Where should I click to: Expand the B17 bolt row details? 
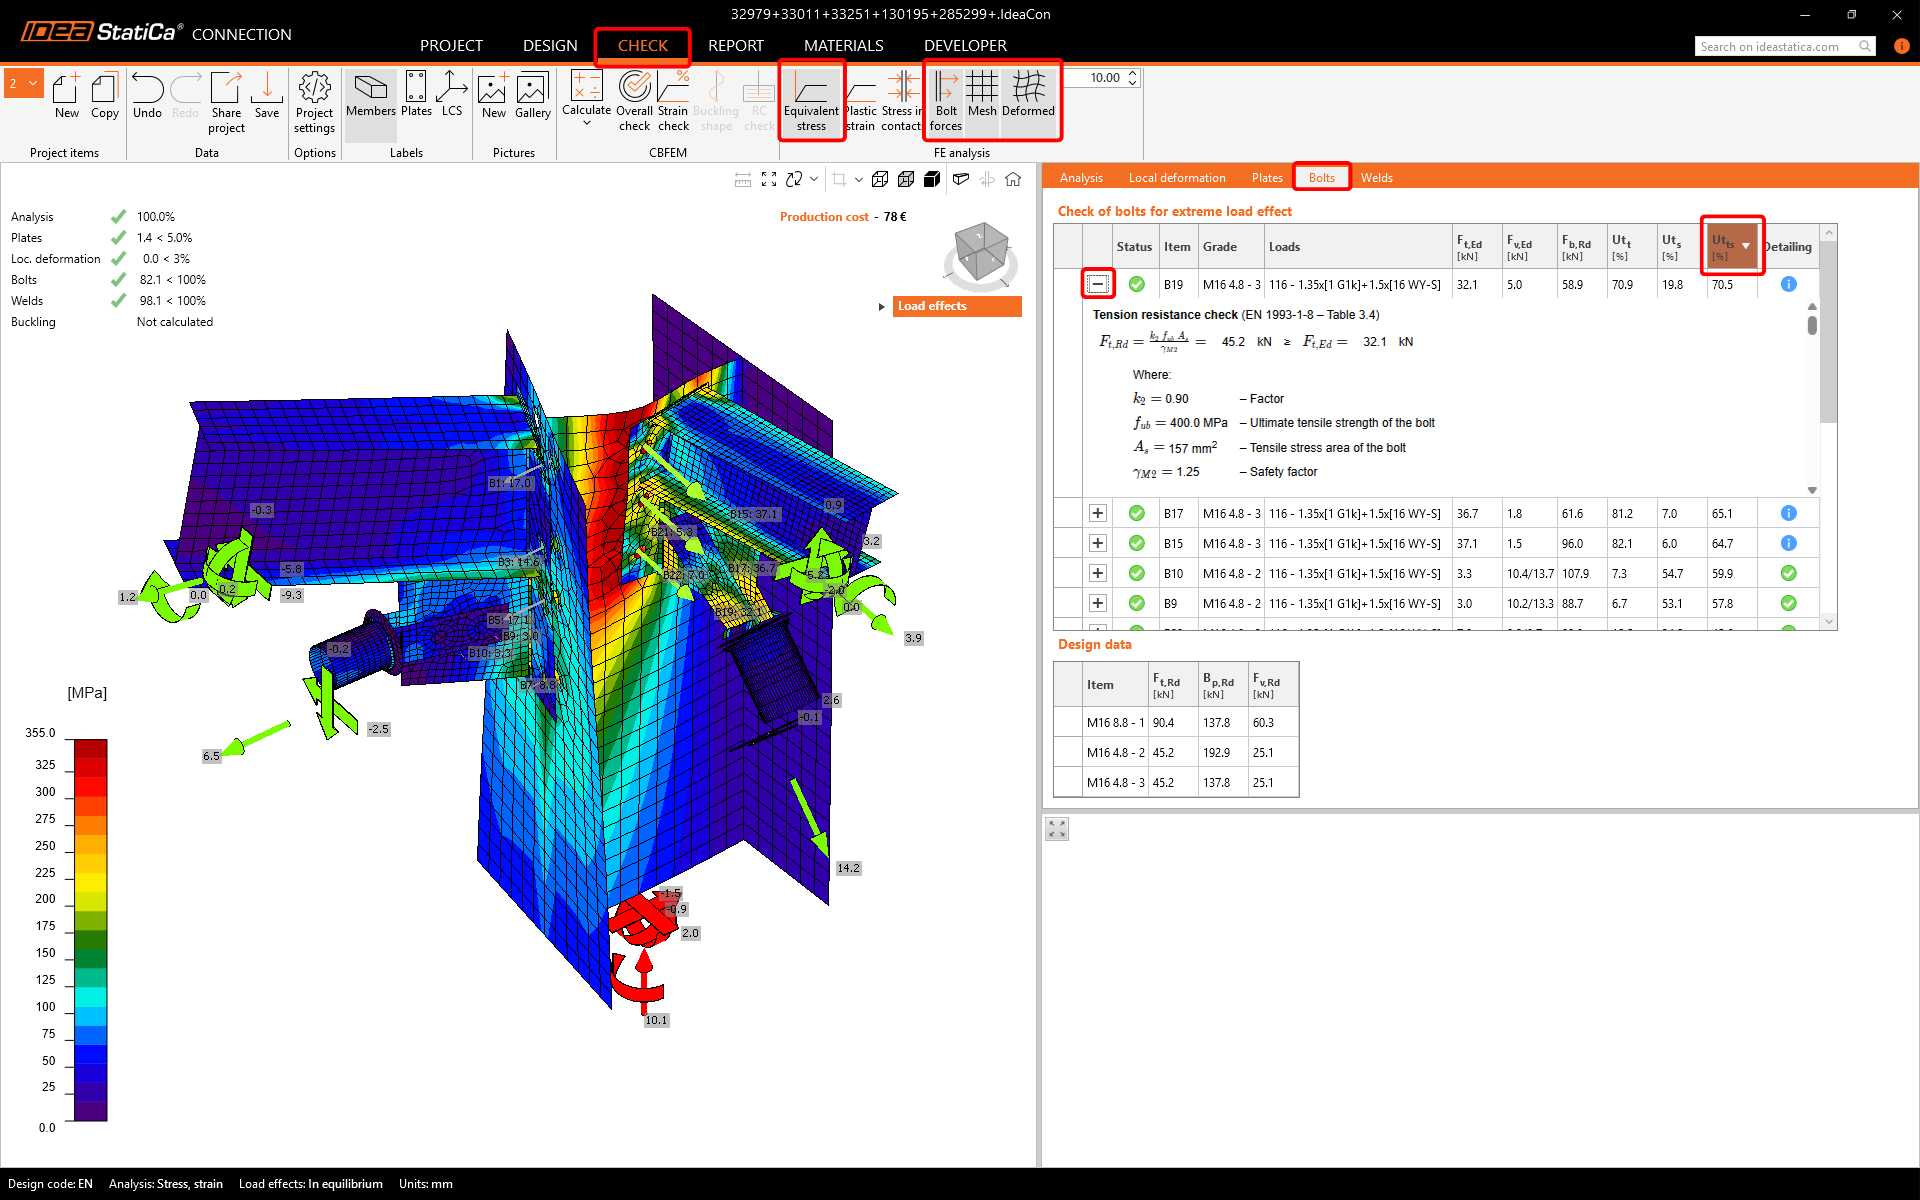(x=1098, y=513)
